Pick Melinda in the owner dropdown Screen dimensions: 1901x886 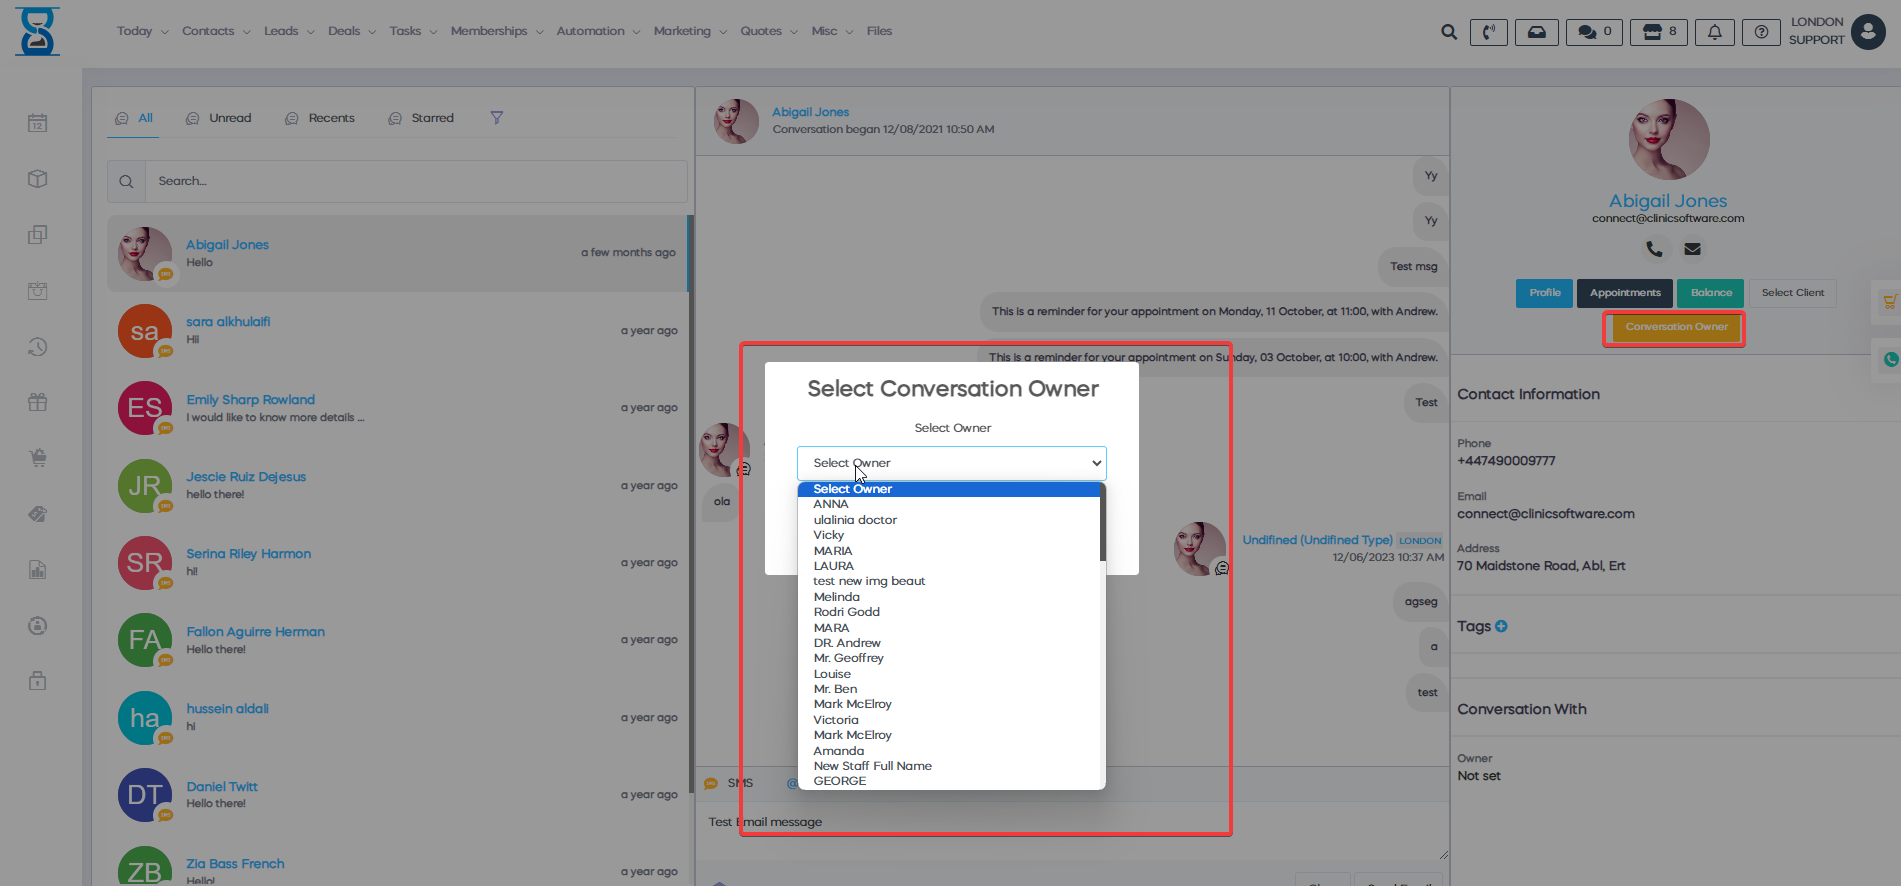(836, 597)
